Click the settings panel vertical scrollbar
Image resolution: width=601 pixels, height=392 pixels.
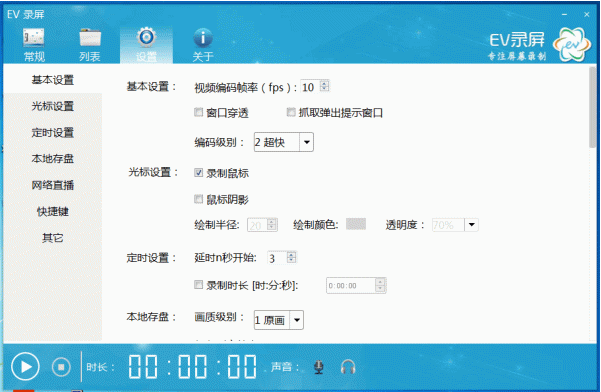593,107
